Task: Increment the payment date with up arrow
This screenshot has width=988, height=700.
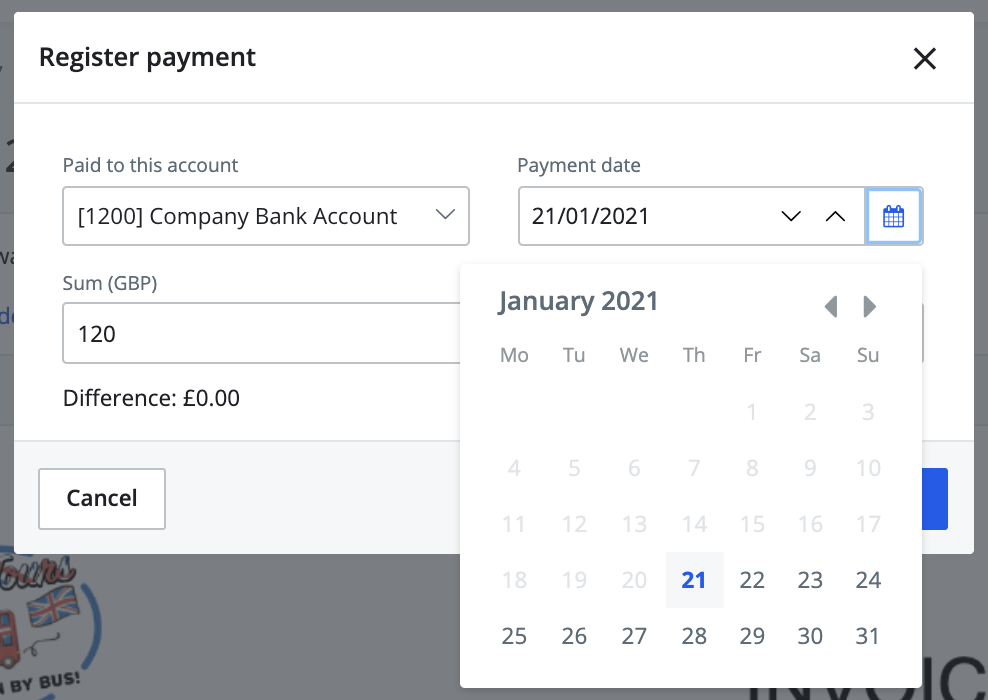Action: pyautogui.click(x=836, y=216)
